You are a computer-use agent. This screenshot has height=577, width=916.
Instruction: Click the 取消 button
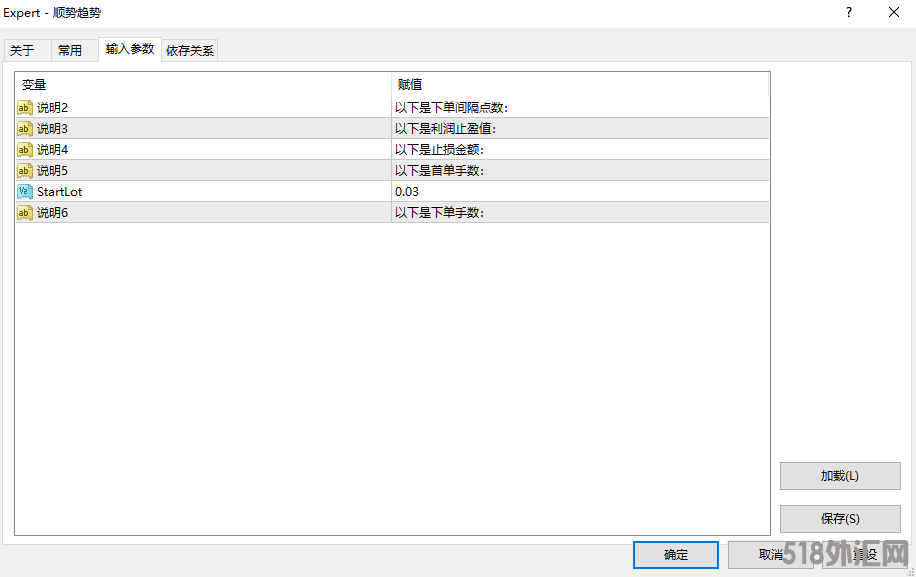[x=771, y=555]
